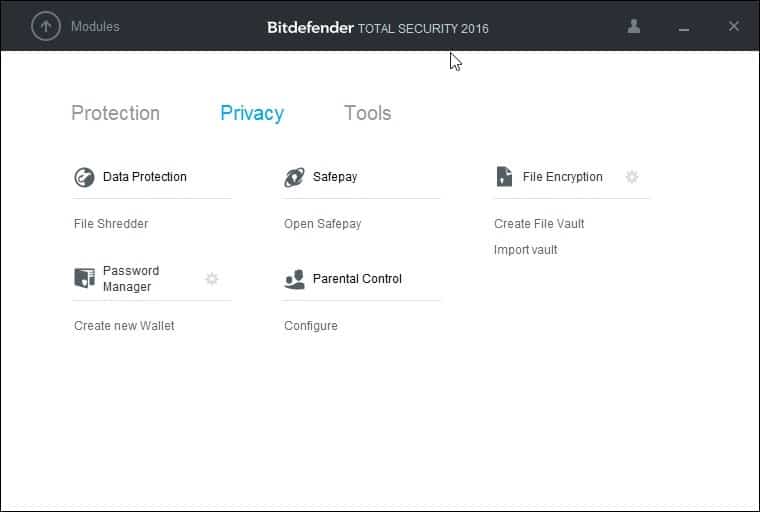Click the Safepay planet icon
This screenshot has height=512, width=760.
pos(294,177)
